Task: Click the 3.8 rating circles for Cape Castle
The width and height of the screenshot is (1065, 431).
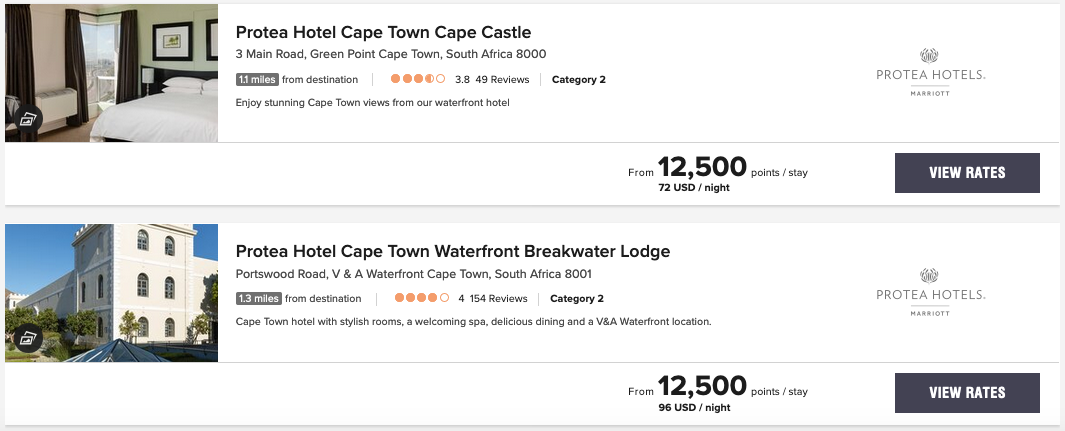Action: coord(418,79)
